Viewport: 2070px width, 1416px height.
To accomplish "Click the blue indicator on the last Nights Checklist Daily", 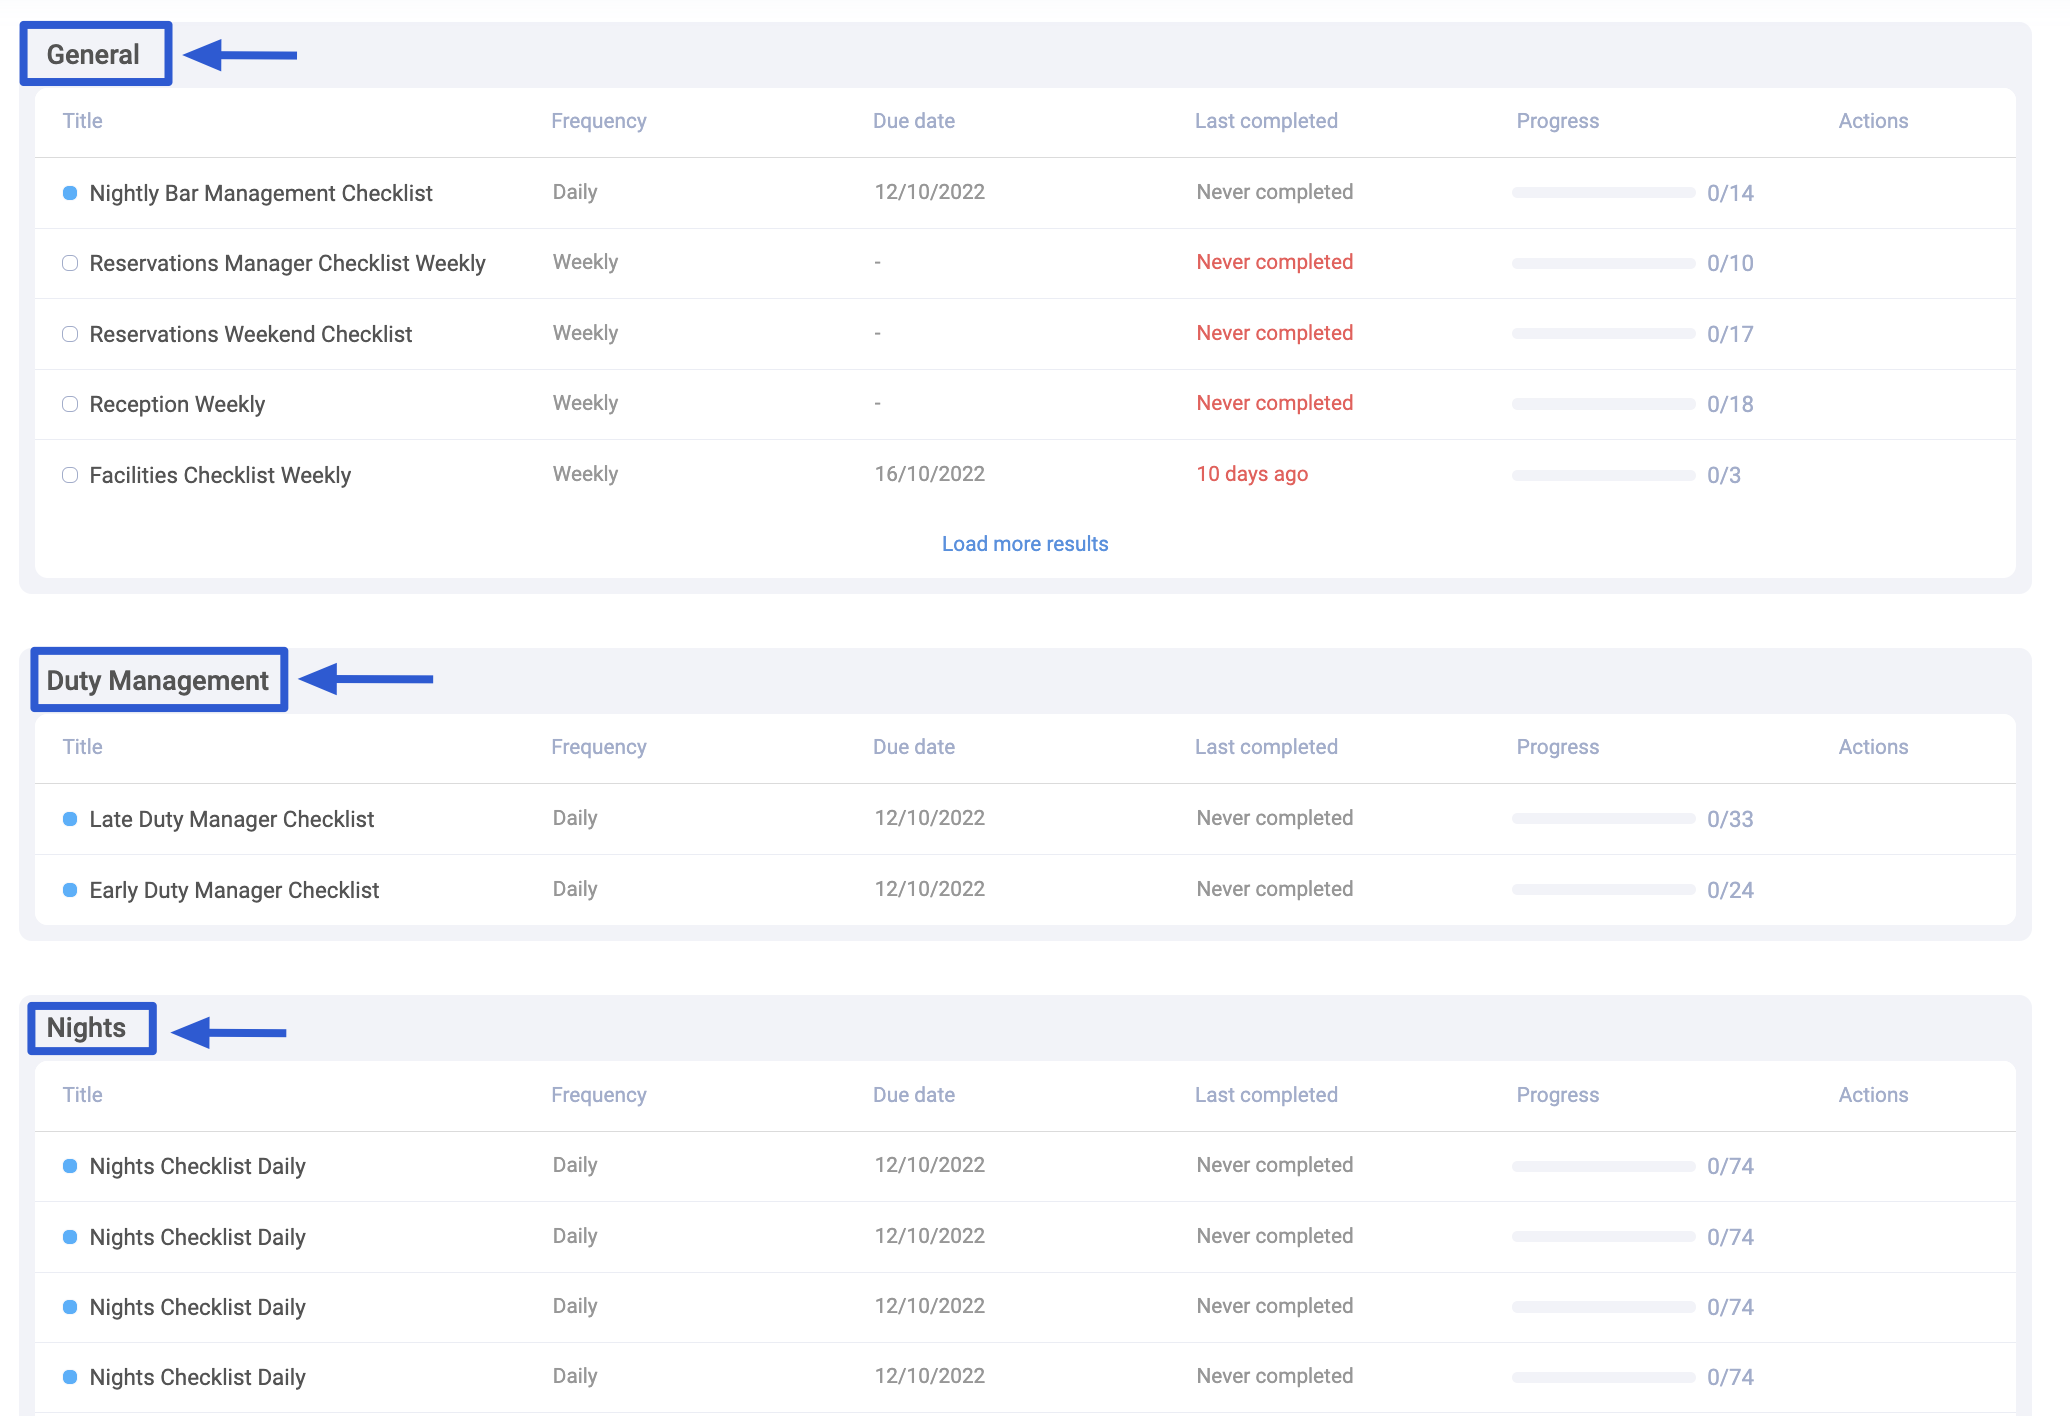I will (70, 1377).
